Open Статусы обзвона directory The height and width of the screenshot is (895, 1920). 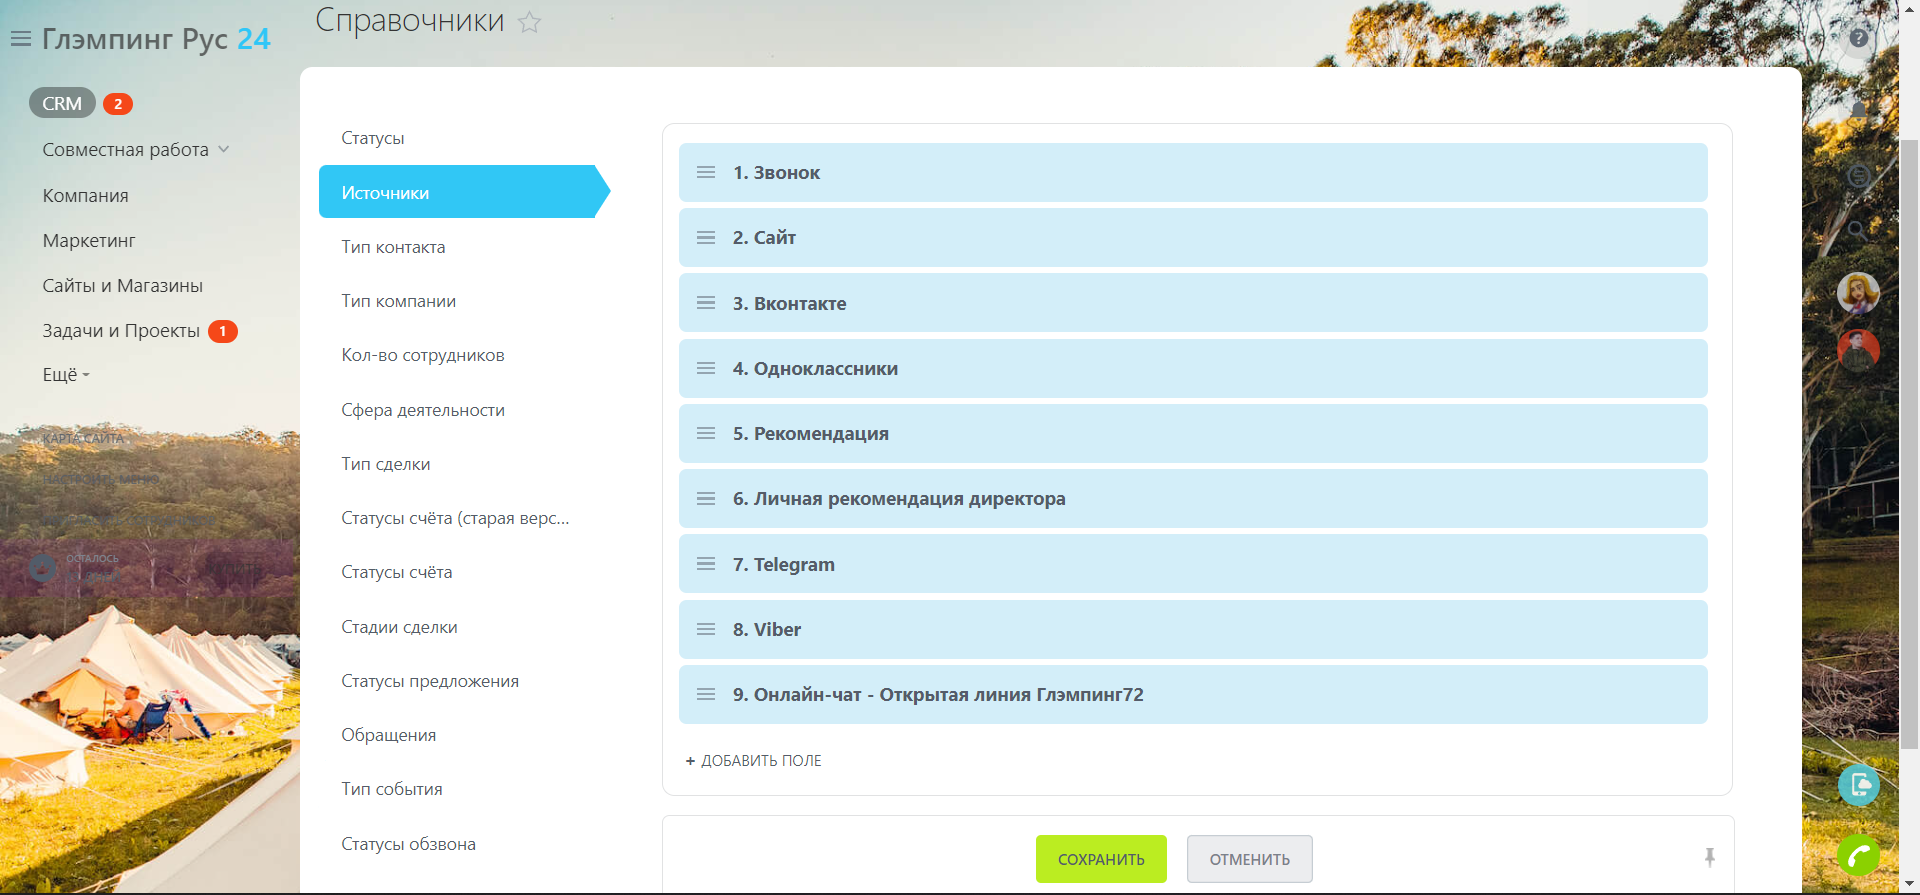coord(408,844)
